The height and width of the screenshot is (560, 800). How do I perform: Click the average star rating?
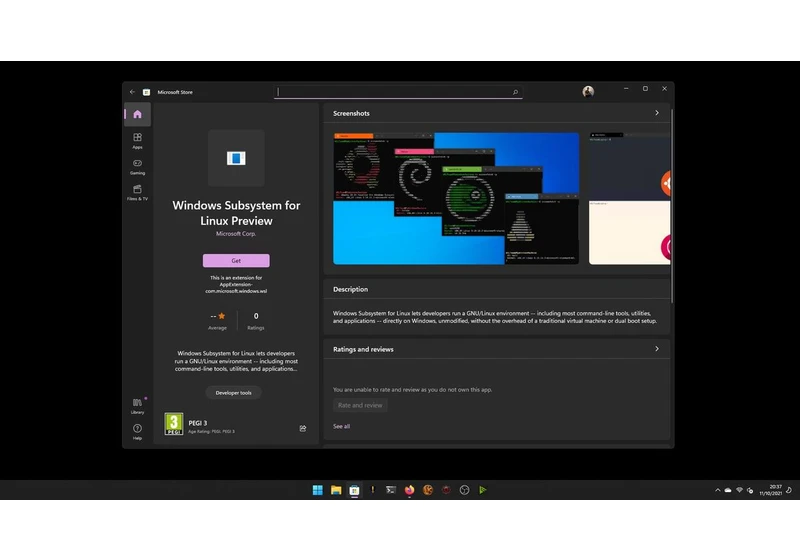coord(218,321)
